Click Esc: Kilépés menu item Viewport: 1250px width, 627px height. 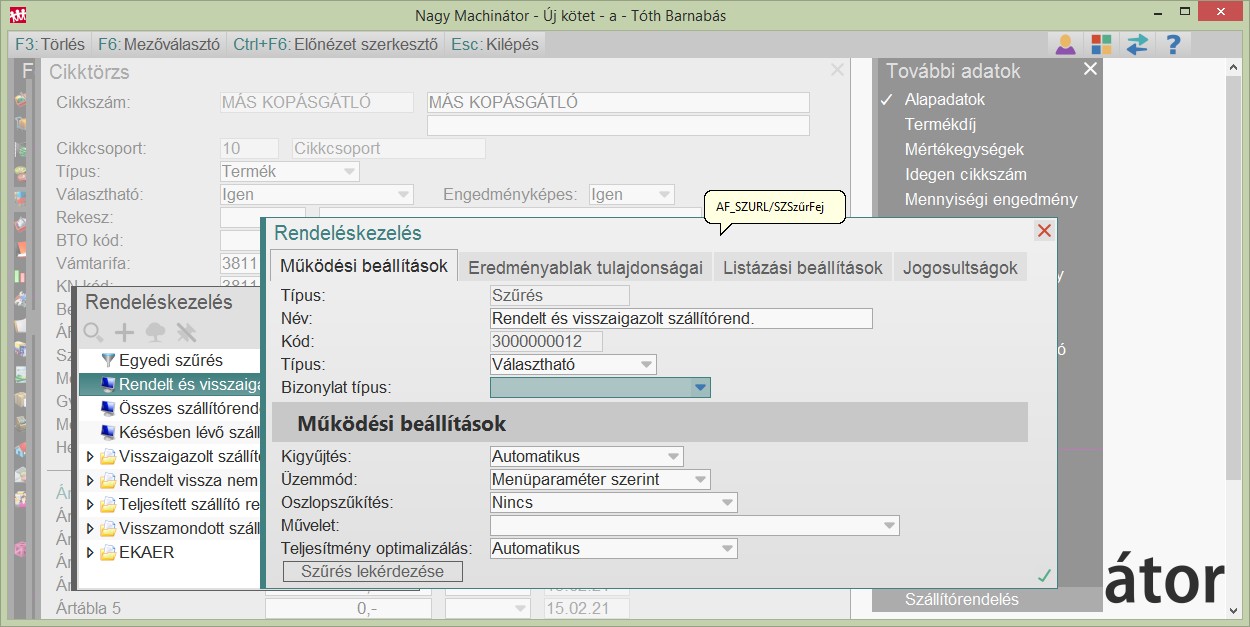click(x=495, y=44)
